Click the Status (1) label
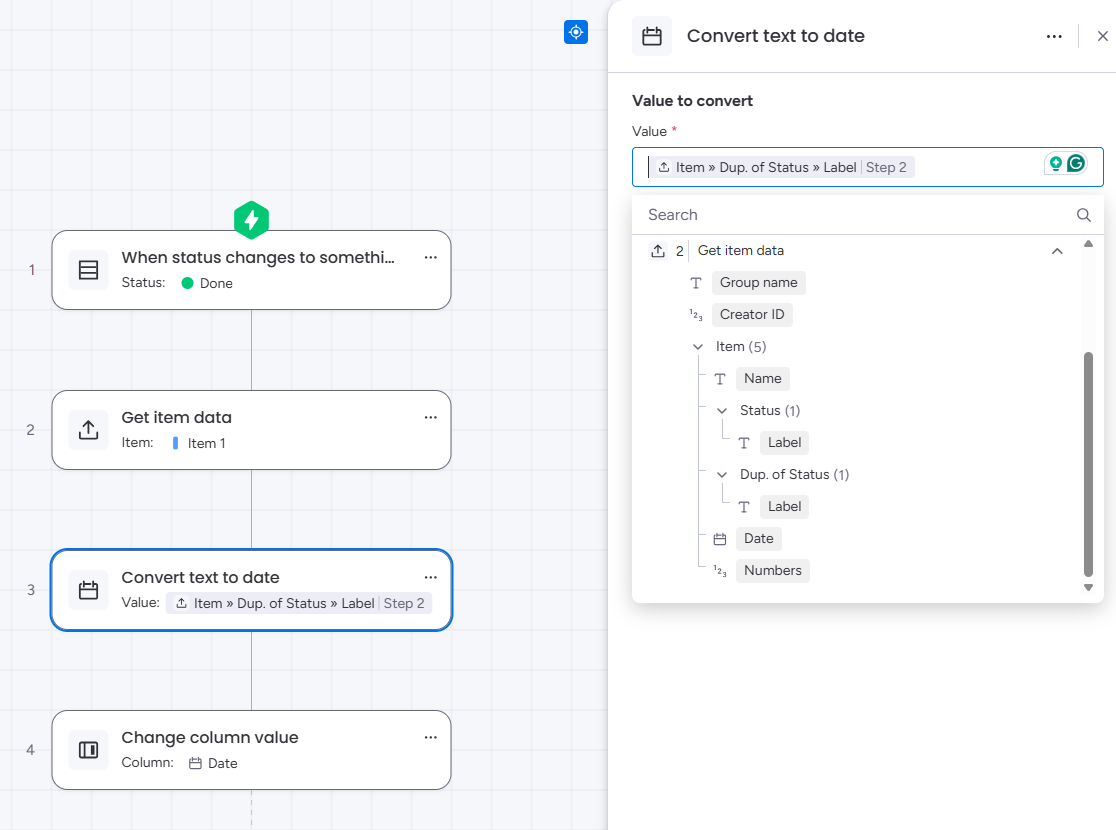This screenshot has height=830, width=1116. point(770,411)
